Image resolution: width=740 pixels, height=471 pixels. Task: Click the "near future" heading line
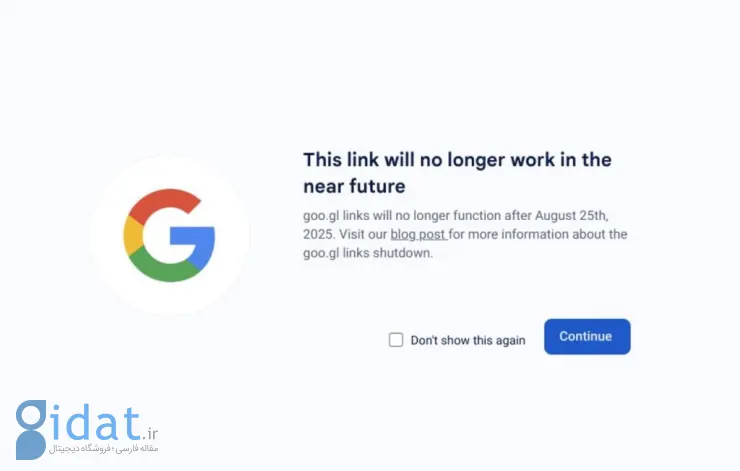click(354, 186)
